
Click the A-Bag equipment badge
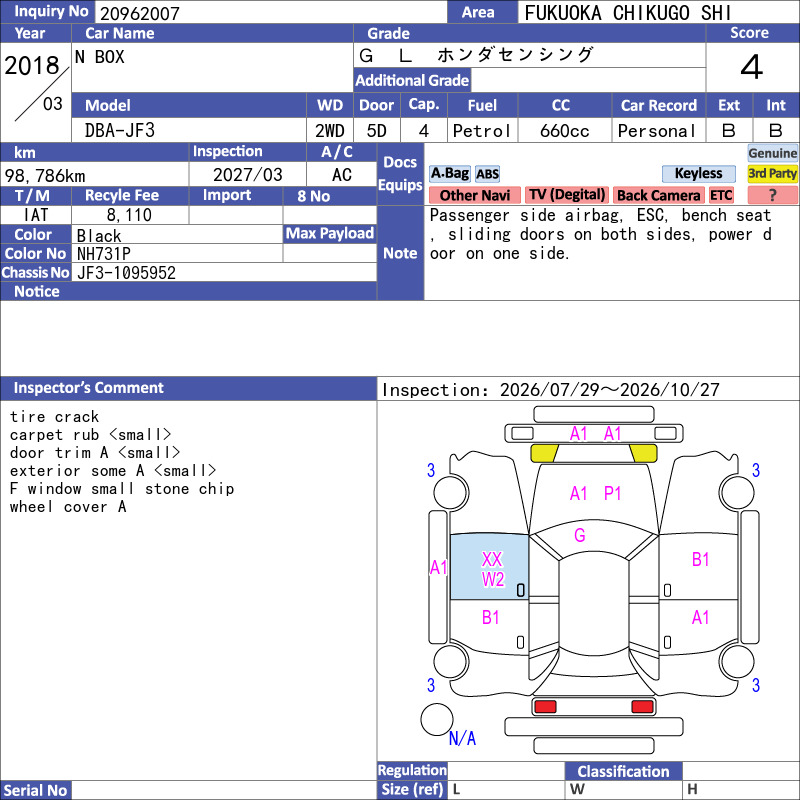449,173
